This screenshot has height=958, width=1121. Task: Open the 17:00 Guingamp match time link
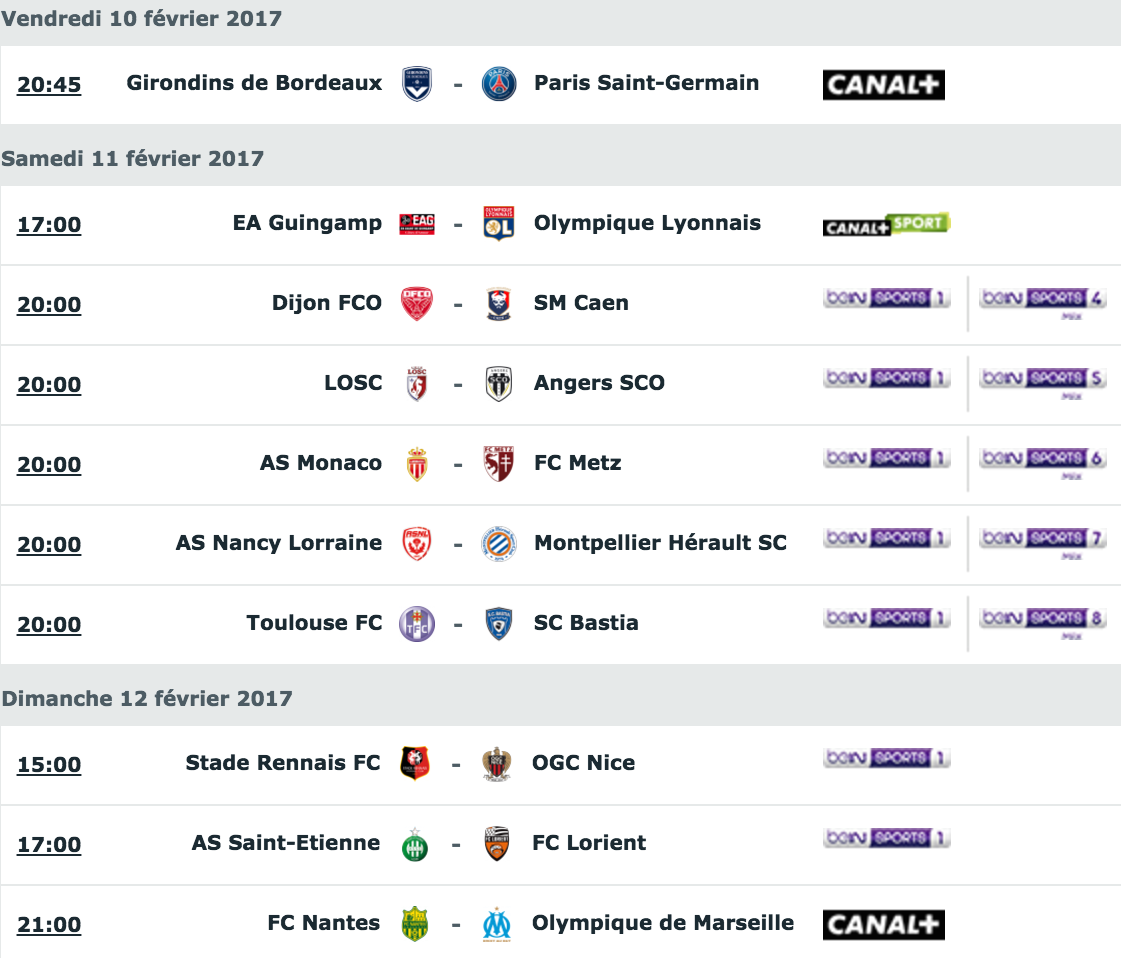pos(49,225)
